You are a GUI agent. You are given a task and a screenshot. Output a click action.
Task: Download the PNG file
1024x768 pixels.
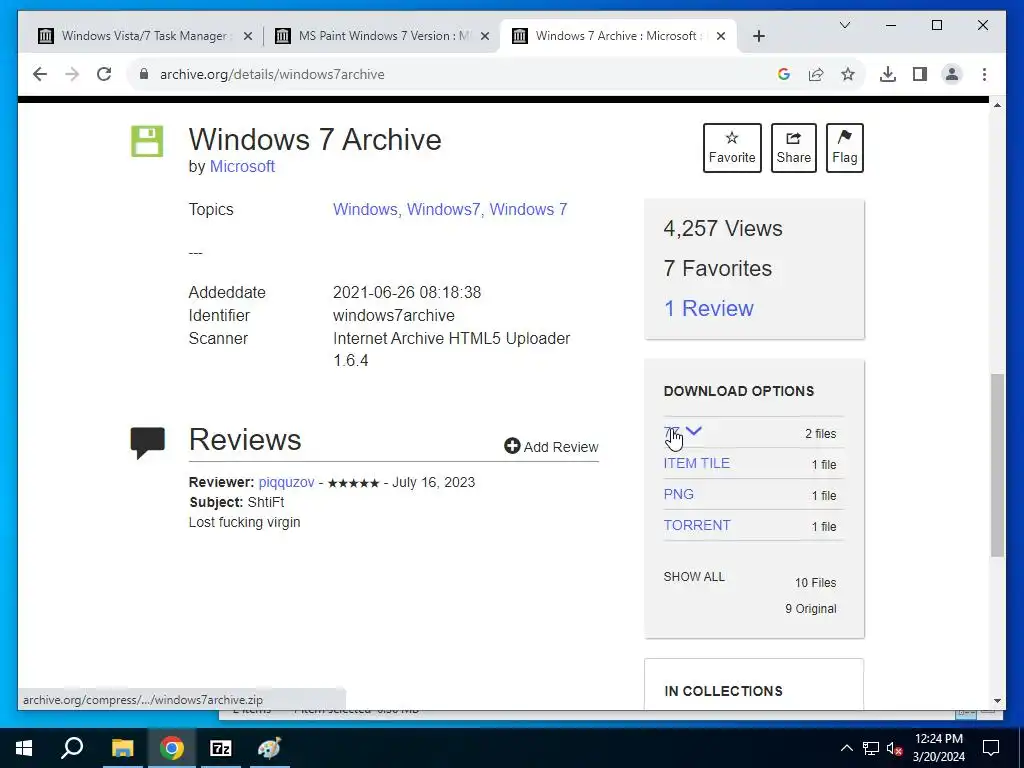pos(679,494)
